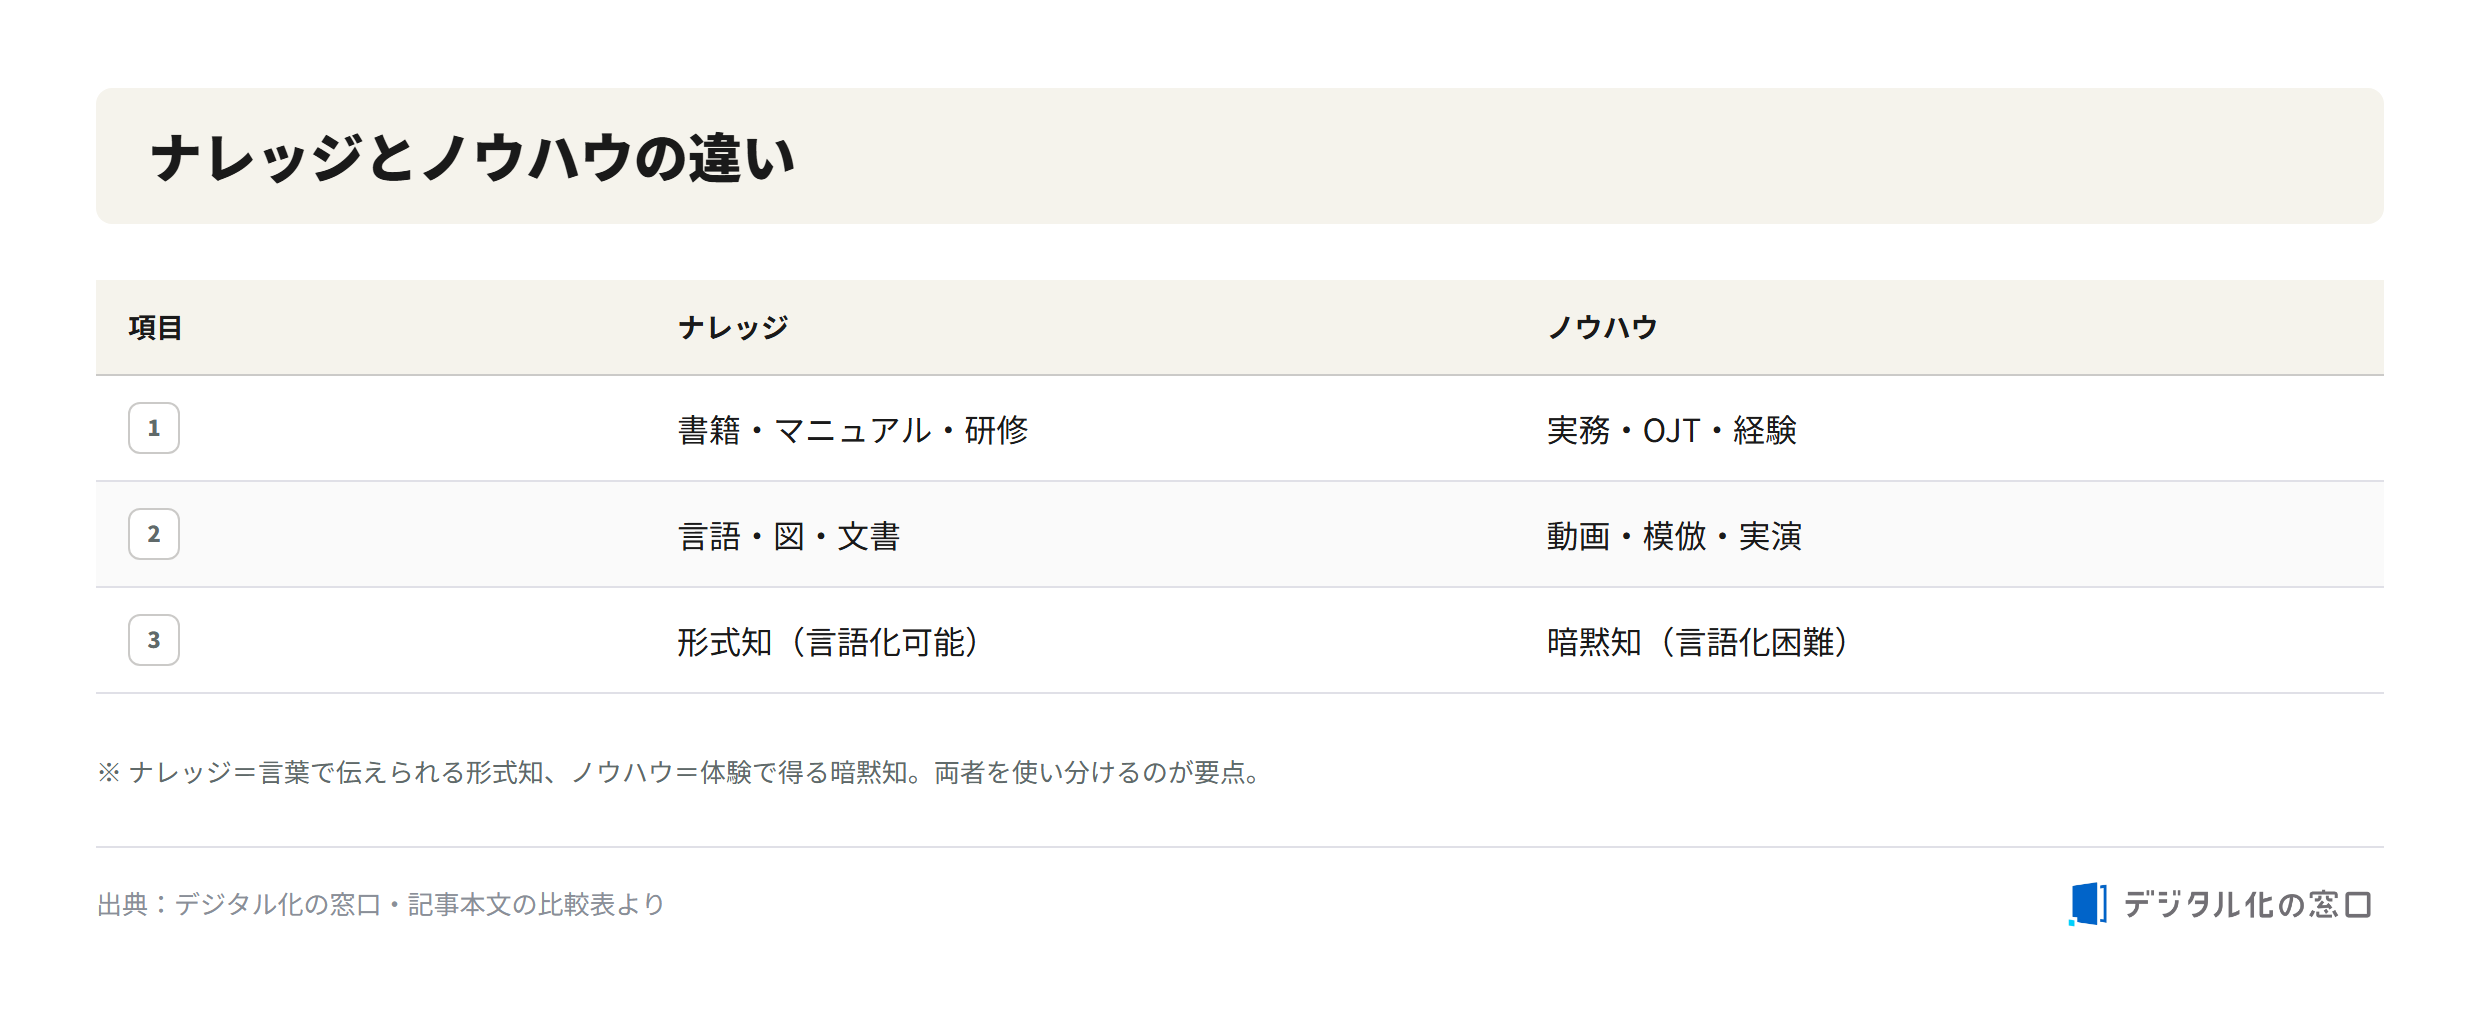Click the 実務・OJT・経験 cell
Viewport: 2480px width, 1020px height.
pyautogui.click(x=1672, y=430)
